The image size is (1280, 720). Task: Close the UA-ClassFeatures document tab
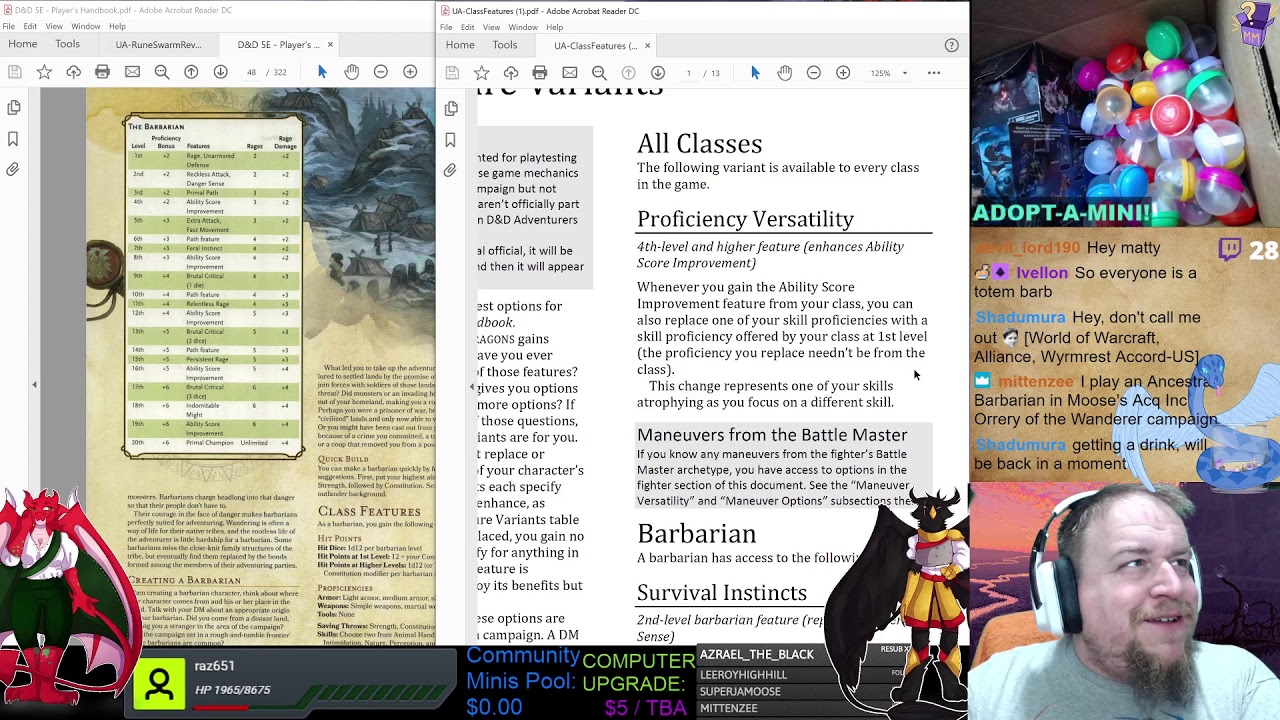click(x=647, y=46)
